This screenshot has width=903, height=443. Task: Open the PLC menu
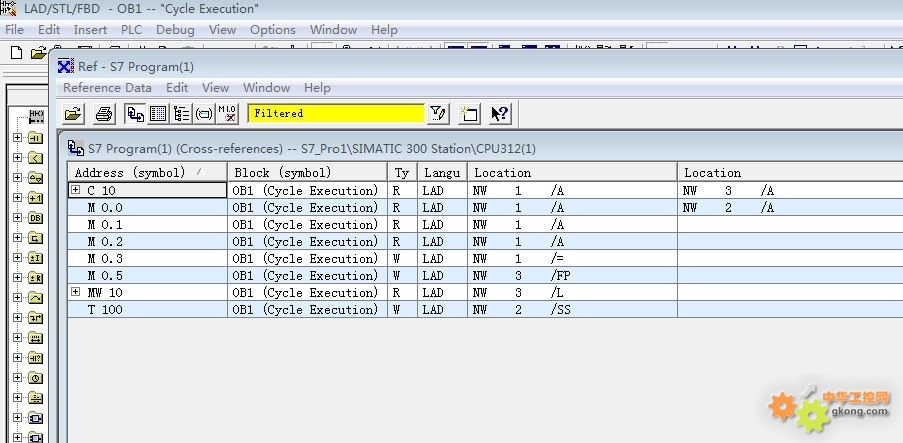tap(131, 30)
